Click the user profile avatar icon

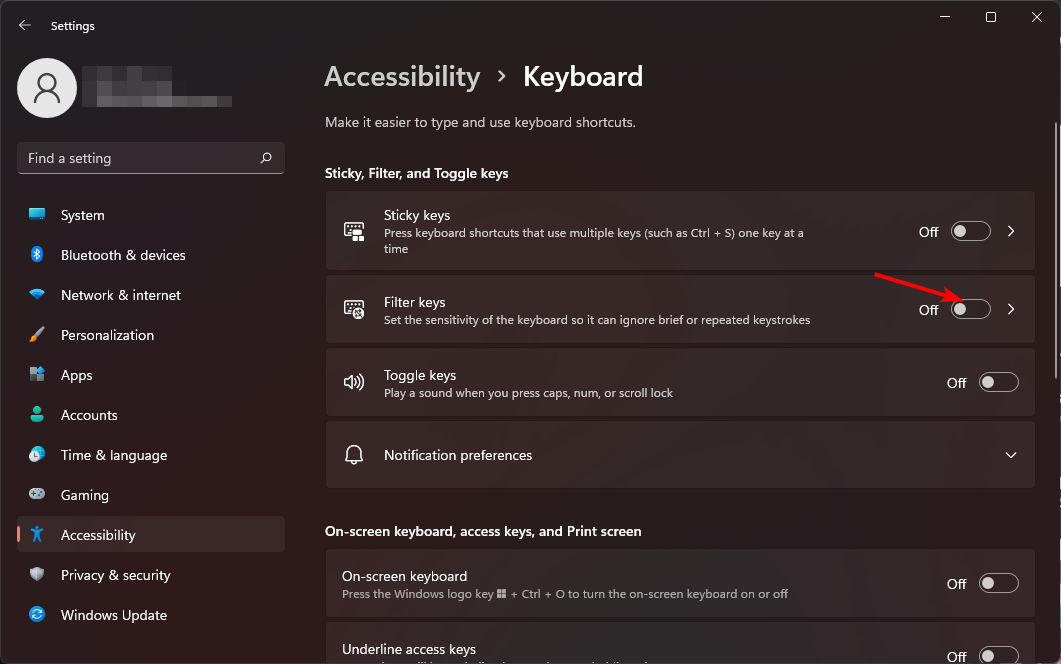(x=47, y=88)
